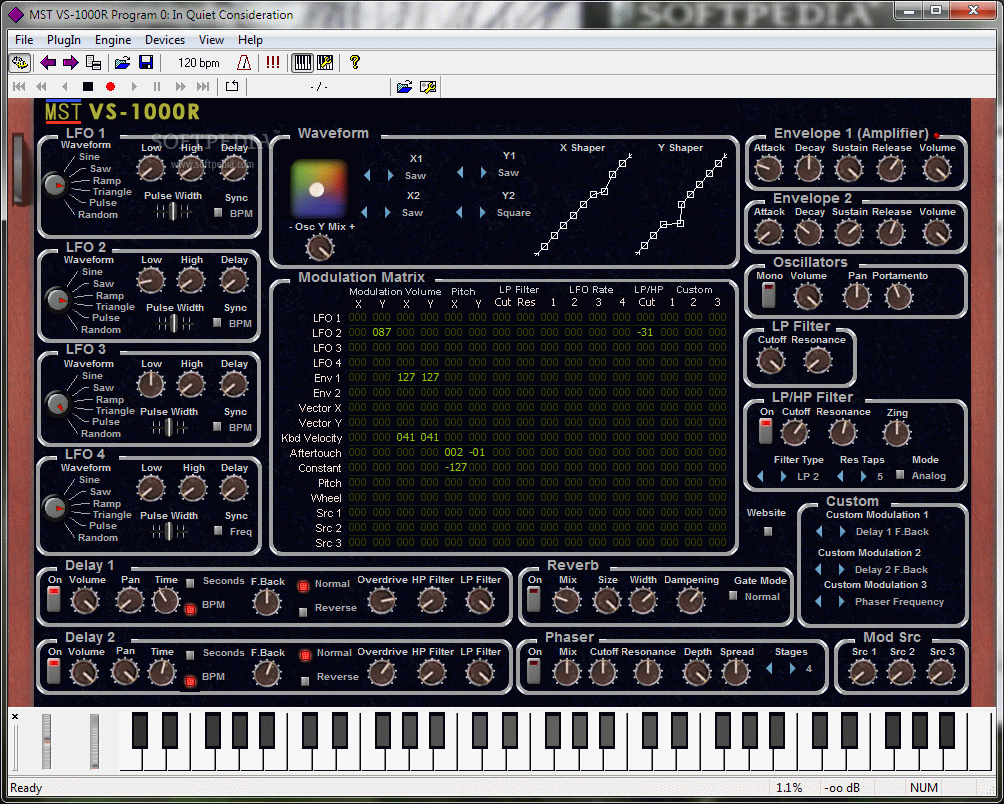Select Delay 1 Seconds time mode
The image size is (1004, 804).
point(190,583)
